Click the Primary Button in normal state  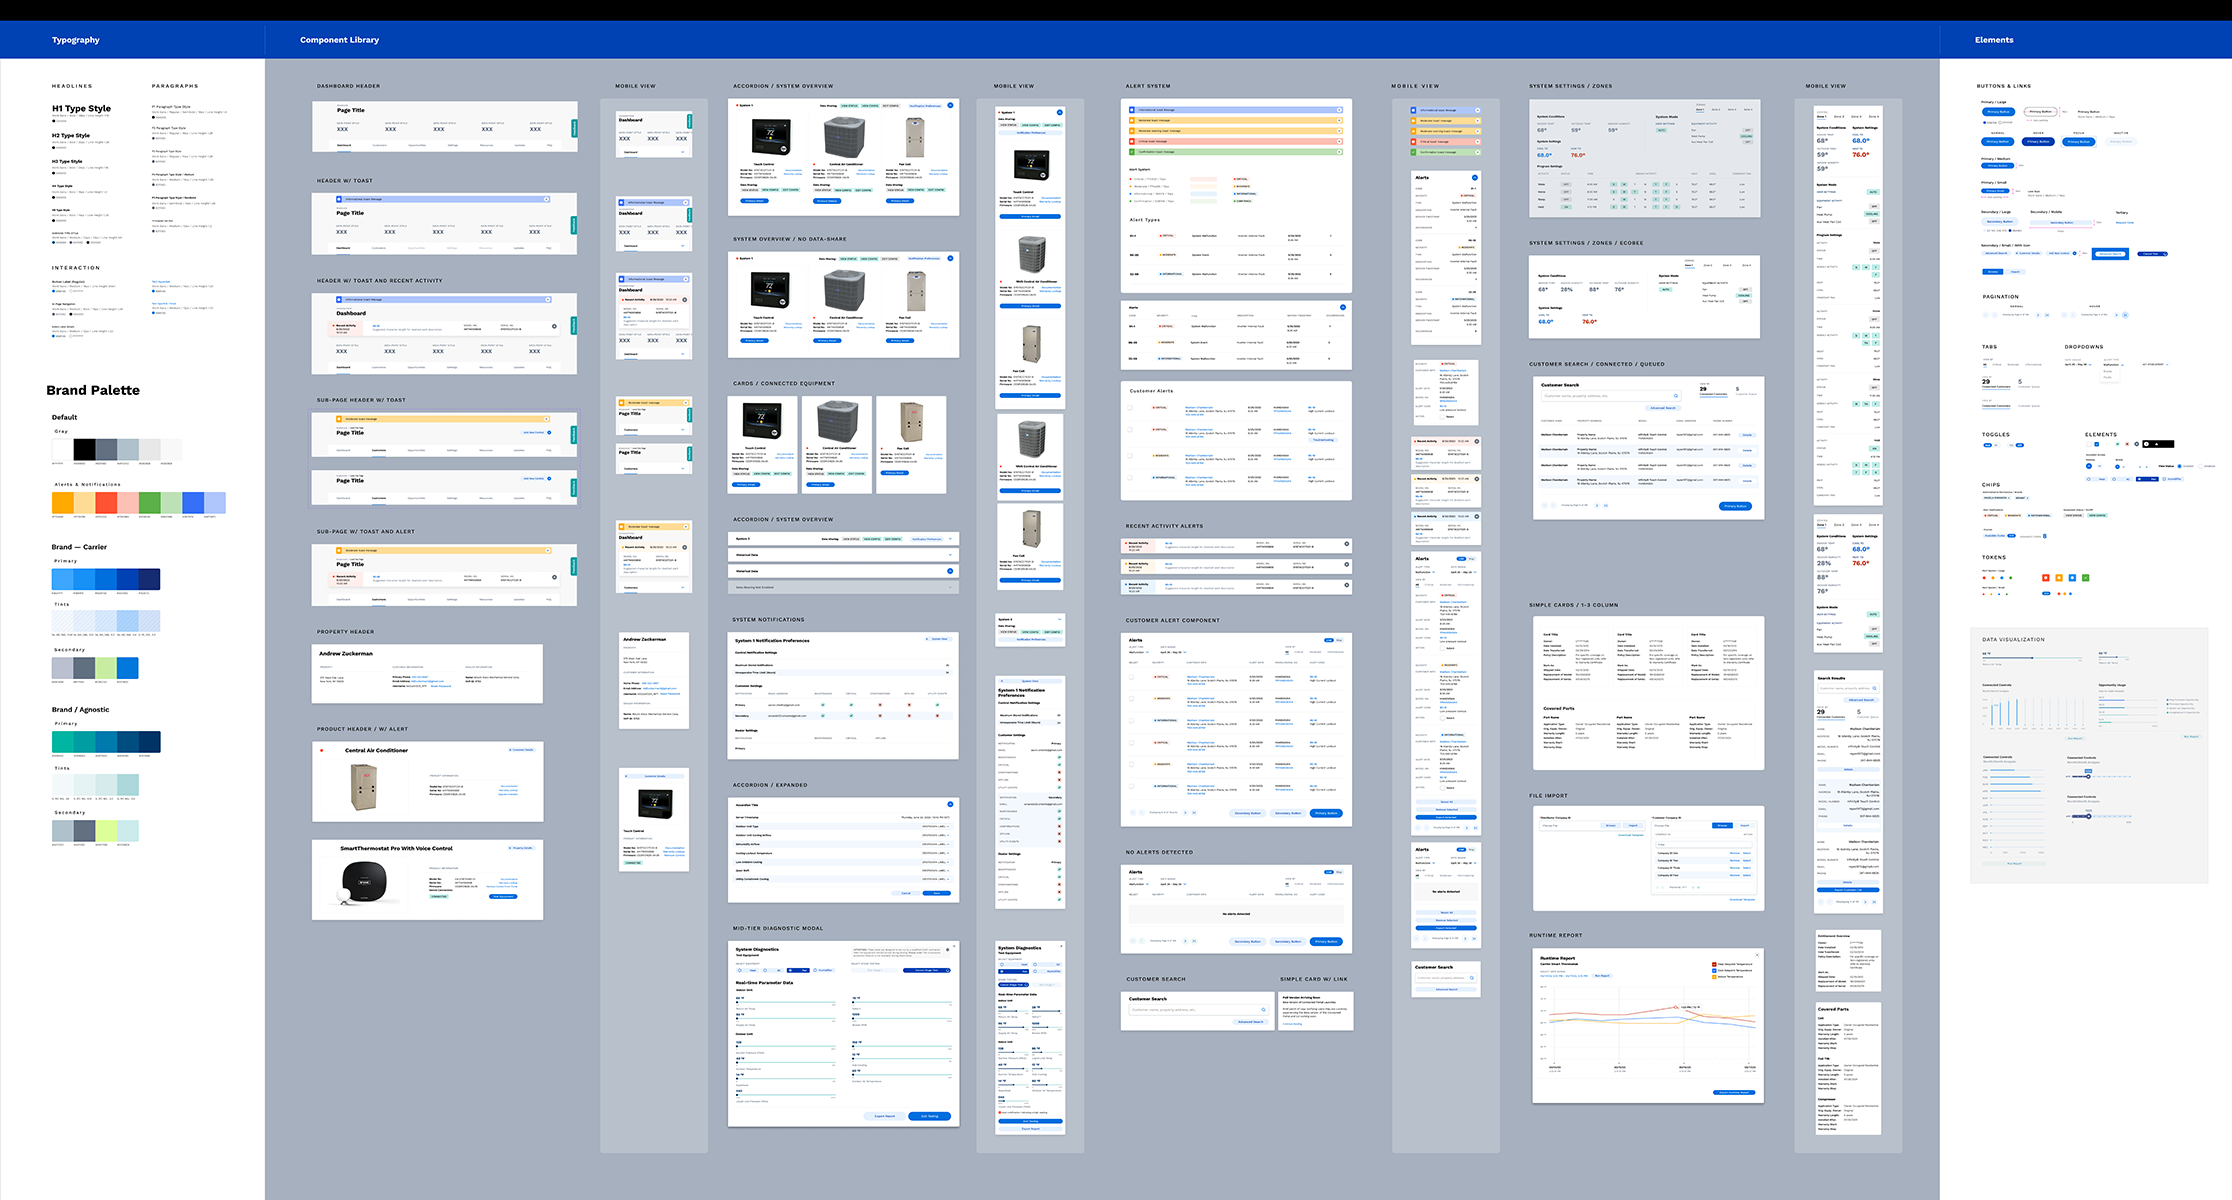(1997, 142)
